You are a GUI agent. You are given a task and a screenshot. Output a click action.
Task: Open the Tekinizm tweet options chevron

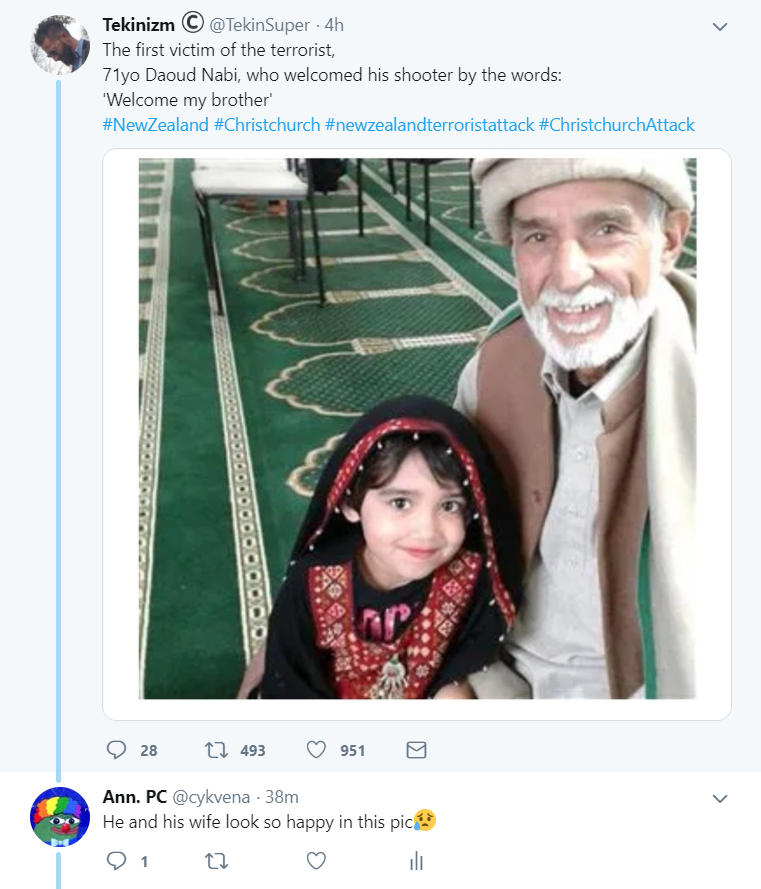point(720,27)
